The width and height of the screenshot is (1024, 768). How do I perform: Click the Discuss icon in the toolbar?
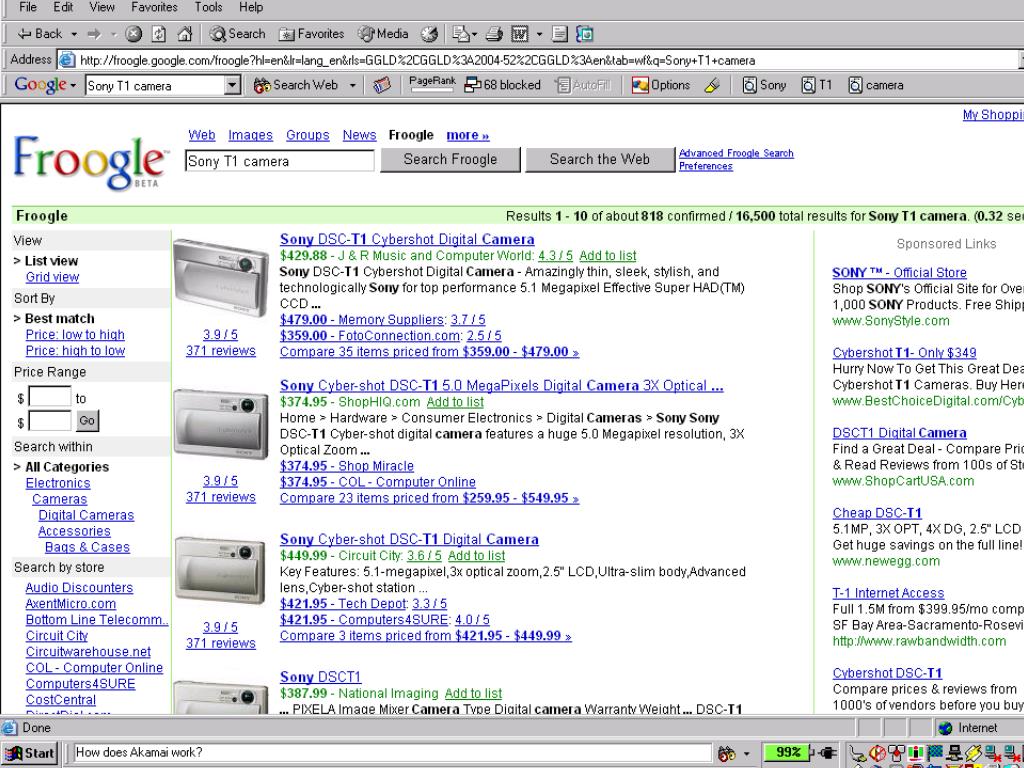pyautogui.click(x=560, y=34)
